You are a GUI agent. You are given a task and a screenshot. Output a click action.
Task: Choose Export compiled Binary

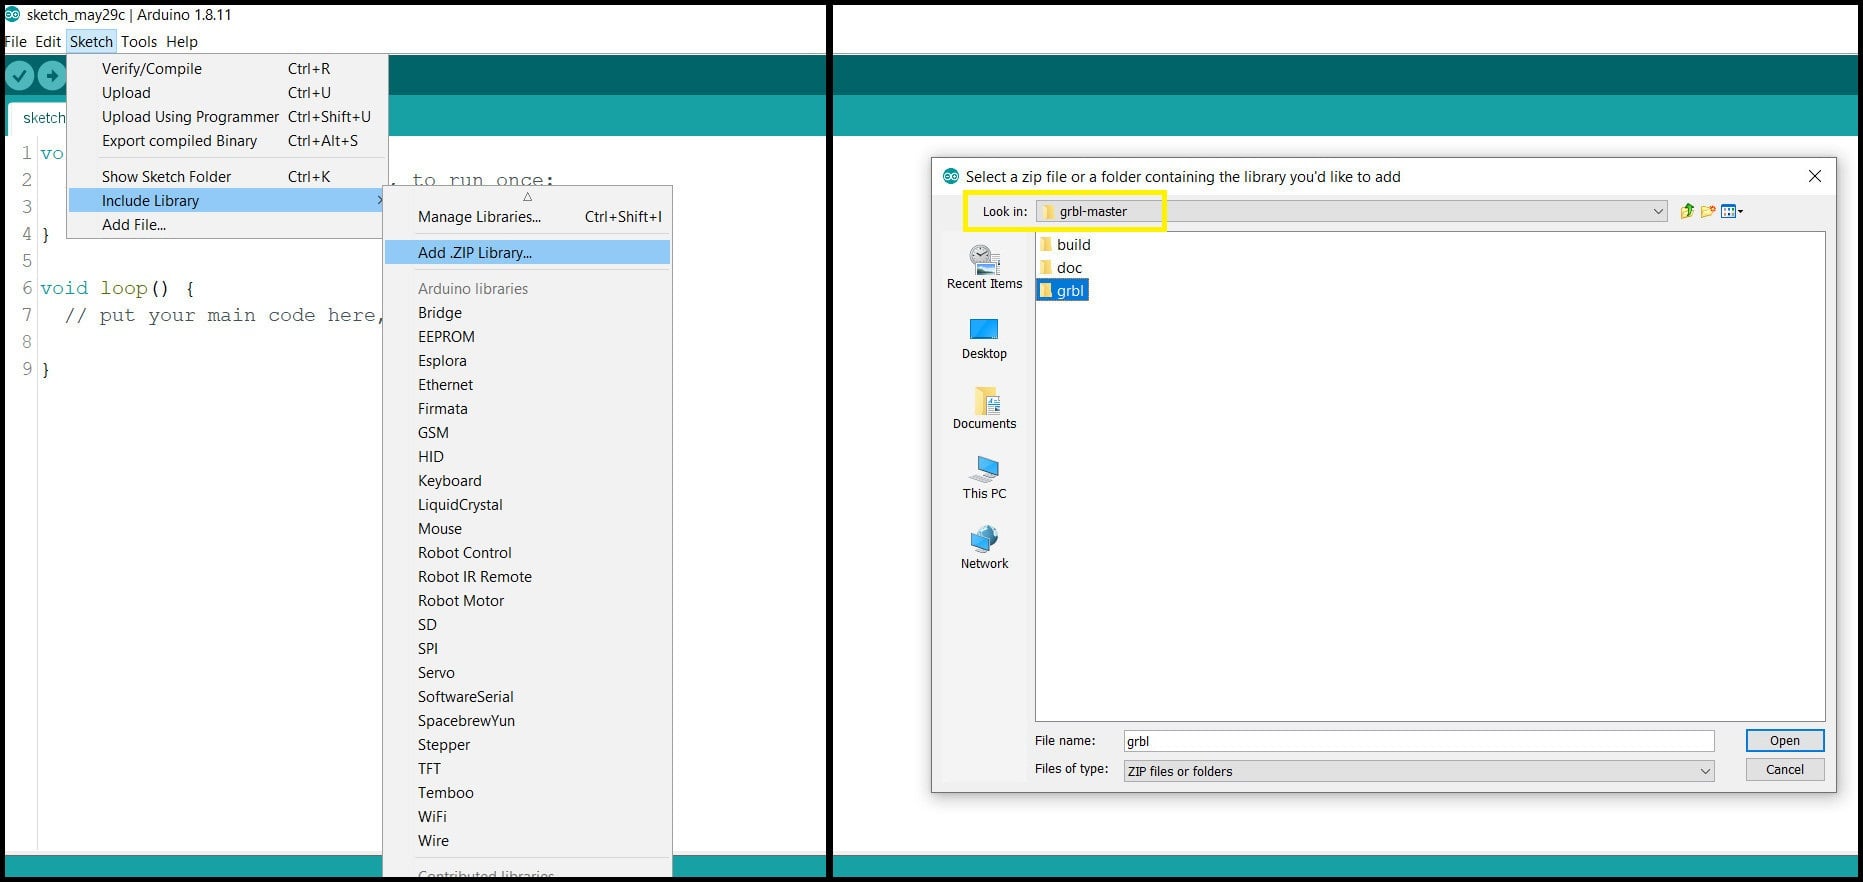click(x=227, y=140)
